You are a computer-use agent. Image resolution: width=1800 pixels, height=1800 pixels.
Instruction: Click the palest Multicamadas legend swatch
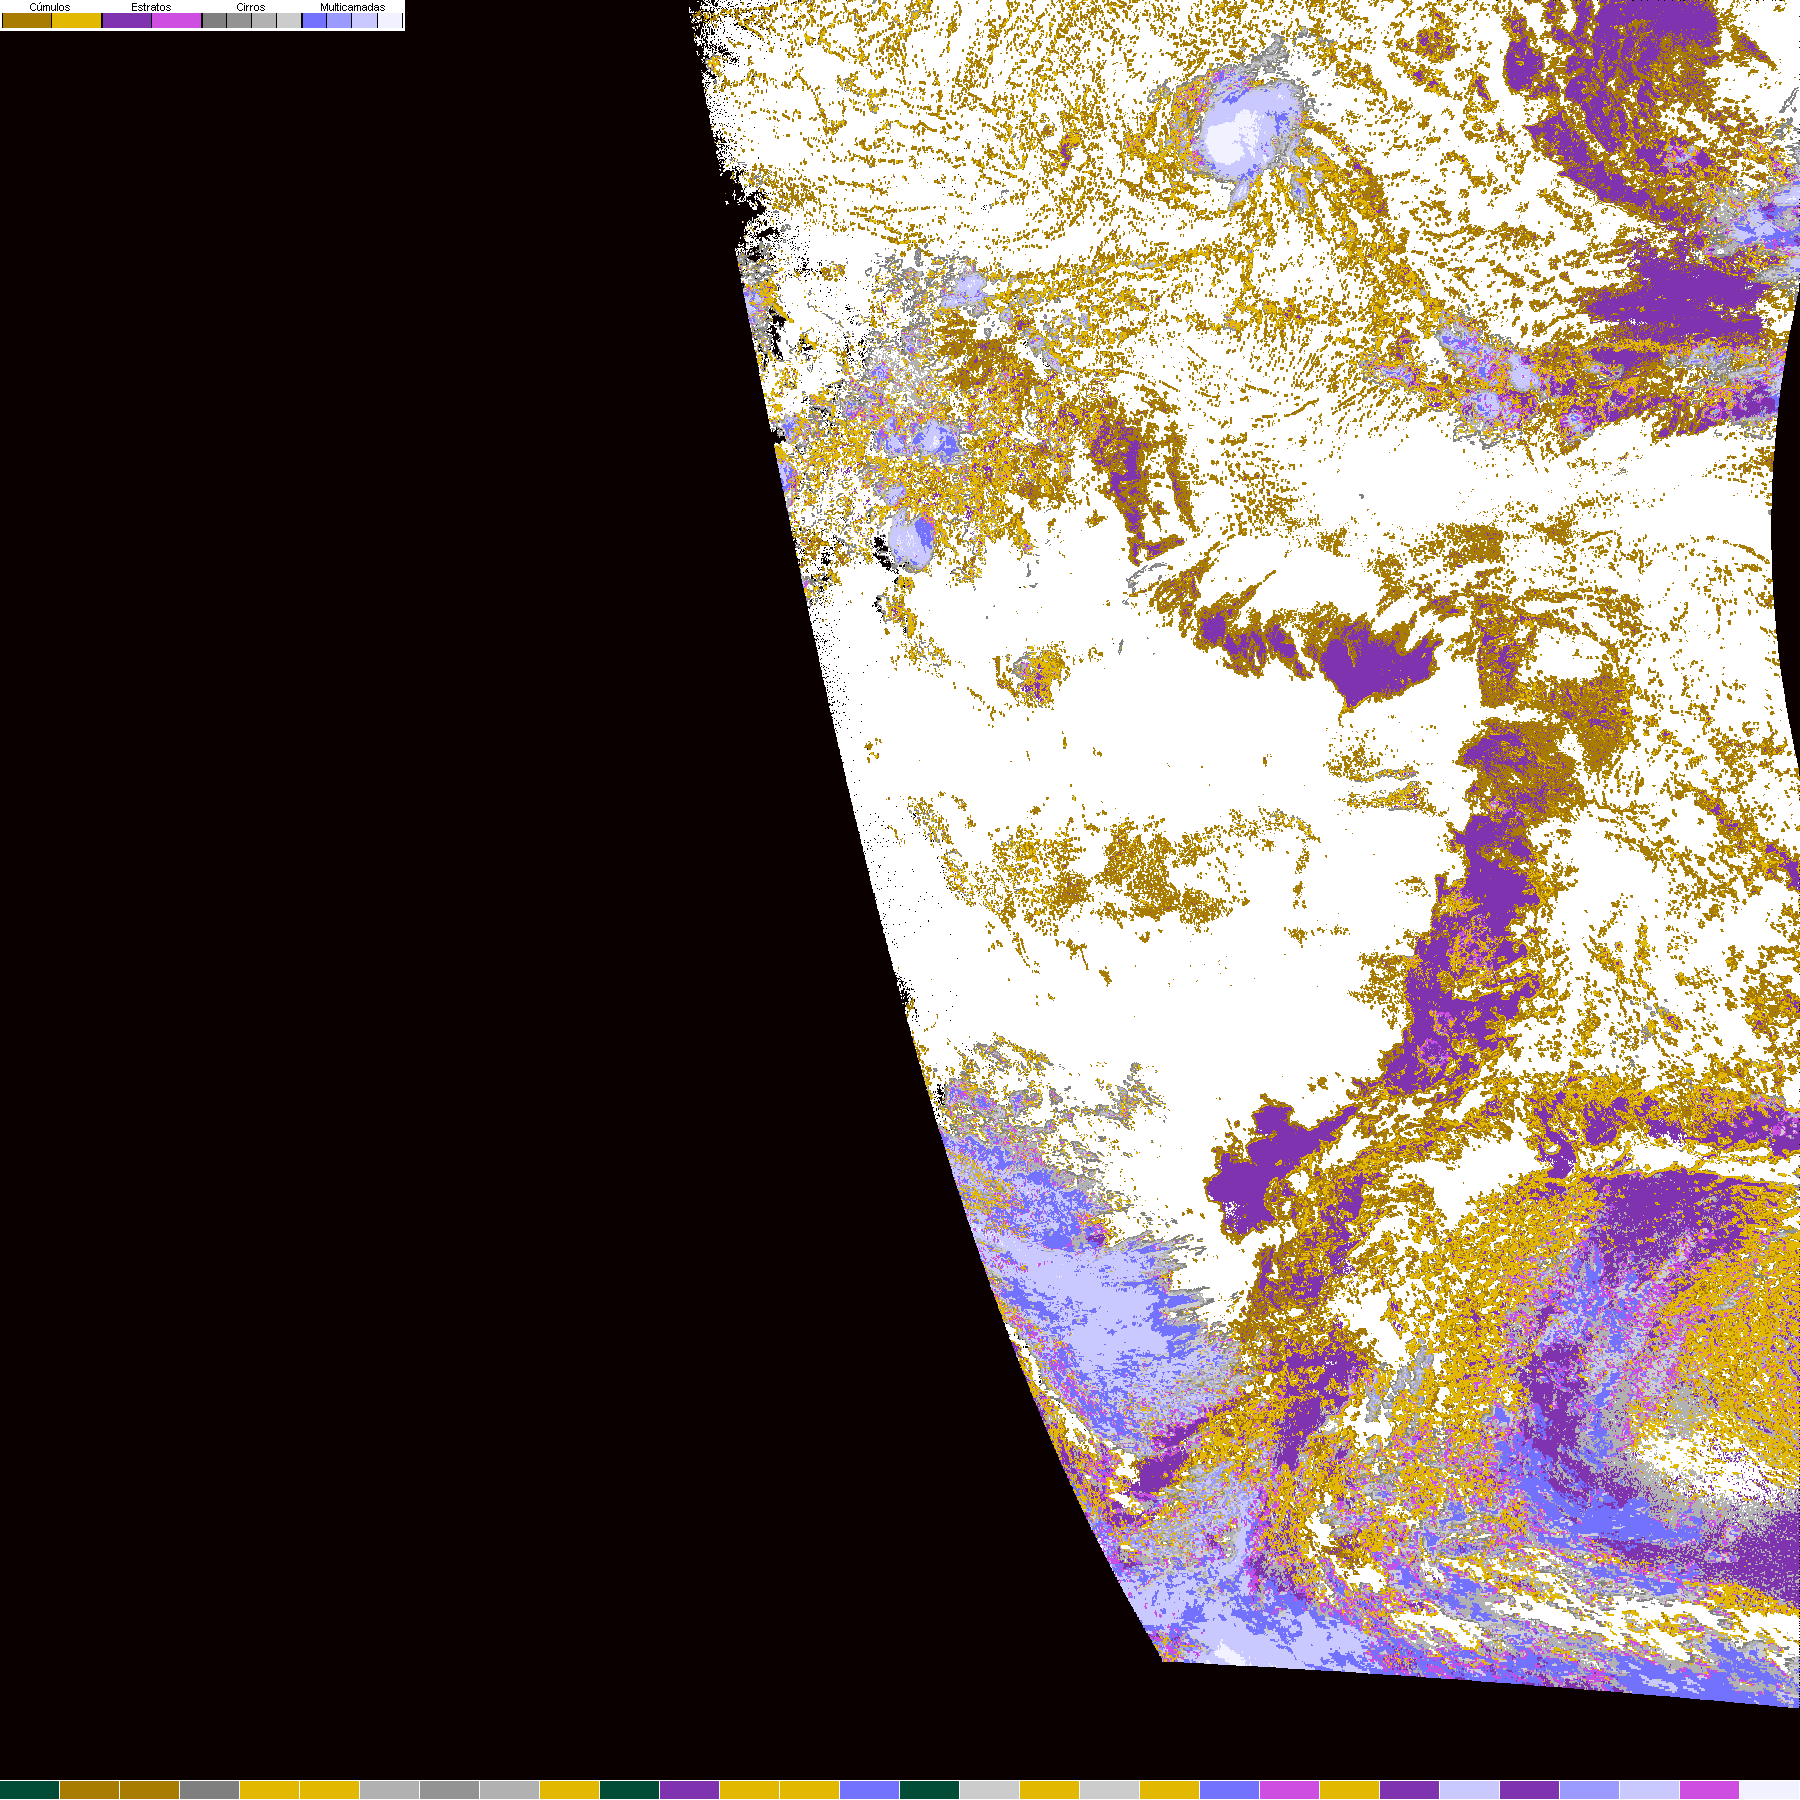point(390,20)
